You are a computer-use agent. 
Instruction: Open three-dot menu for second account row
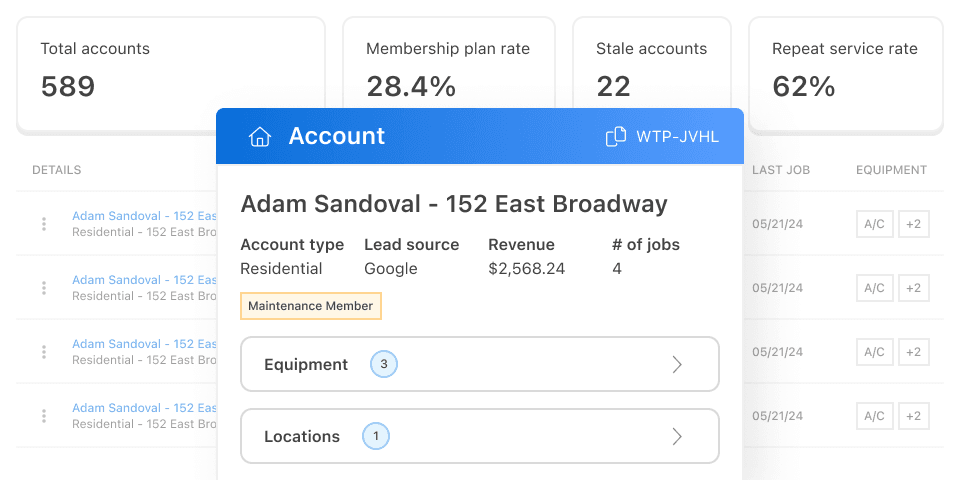(x=44, y=288)
